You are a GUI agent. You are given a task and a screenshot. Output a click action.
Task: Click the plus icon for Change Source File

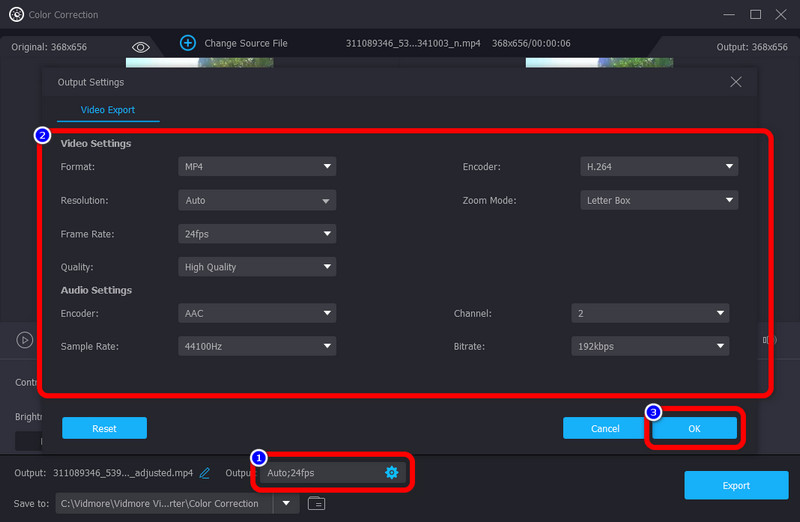point(187,43)
